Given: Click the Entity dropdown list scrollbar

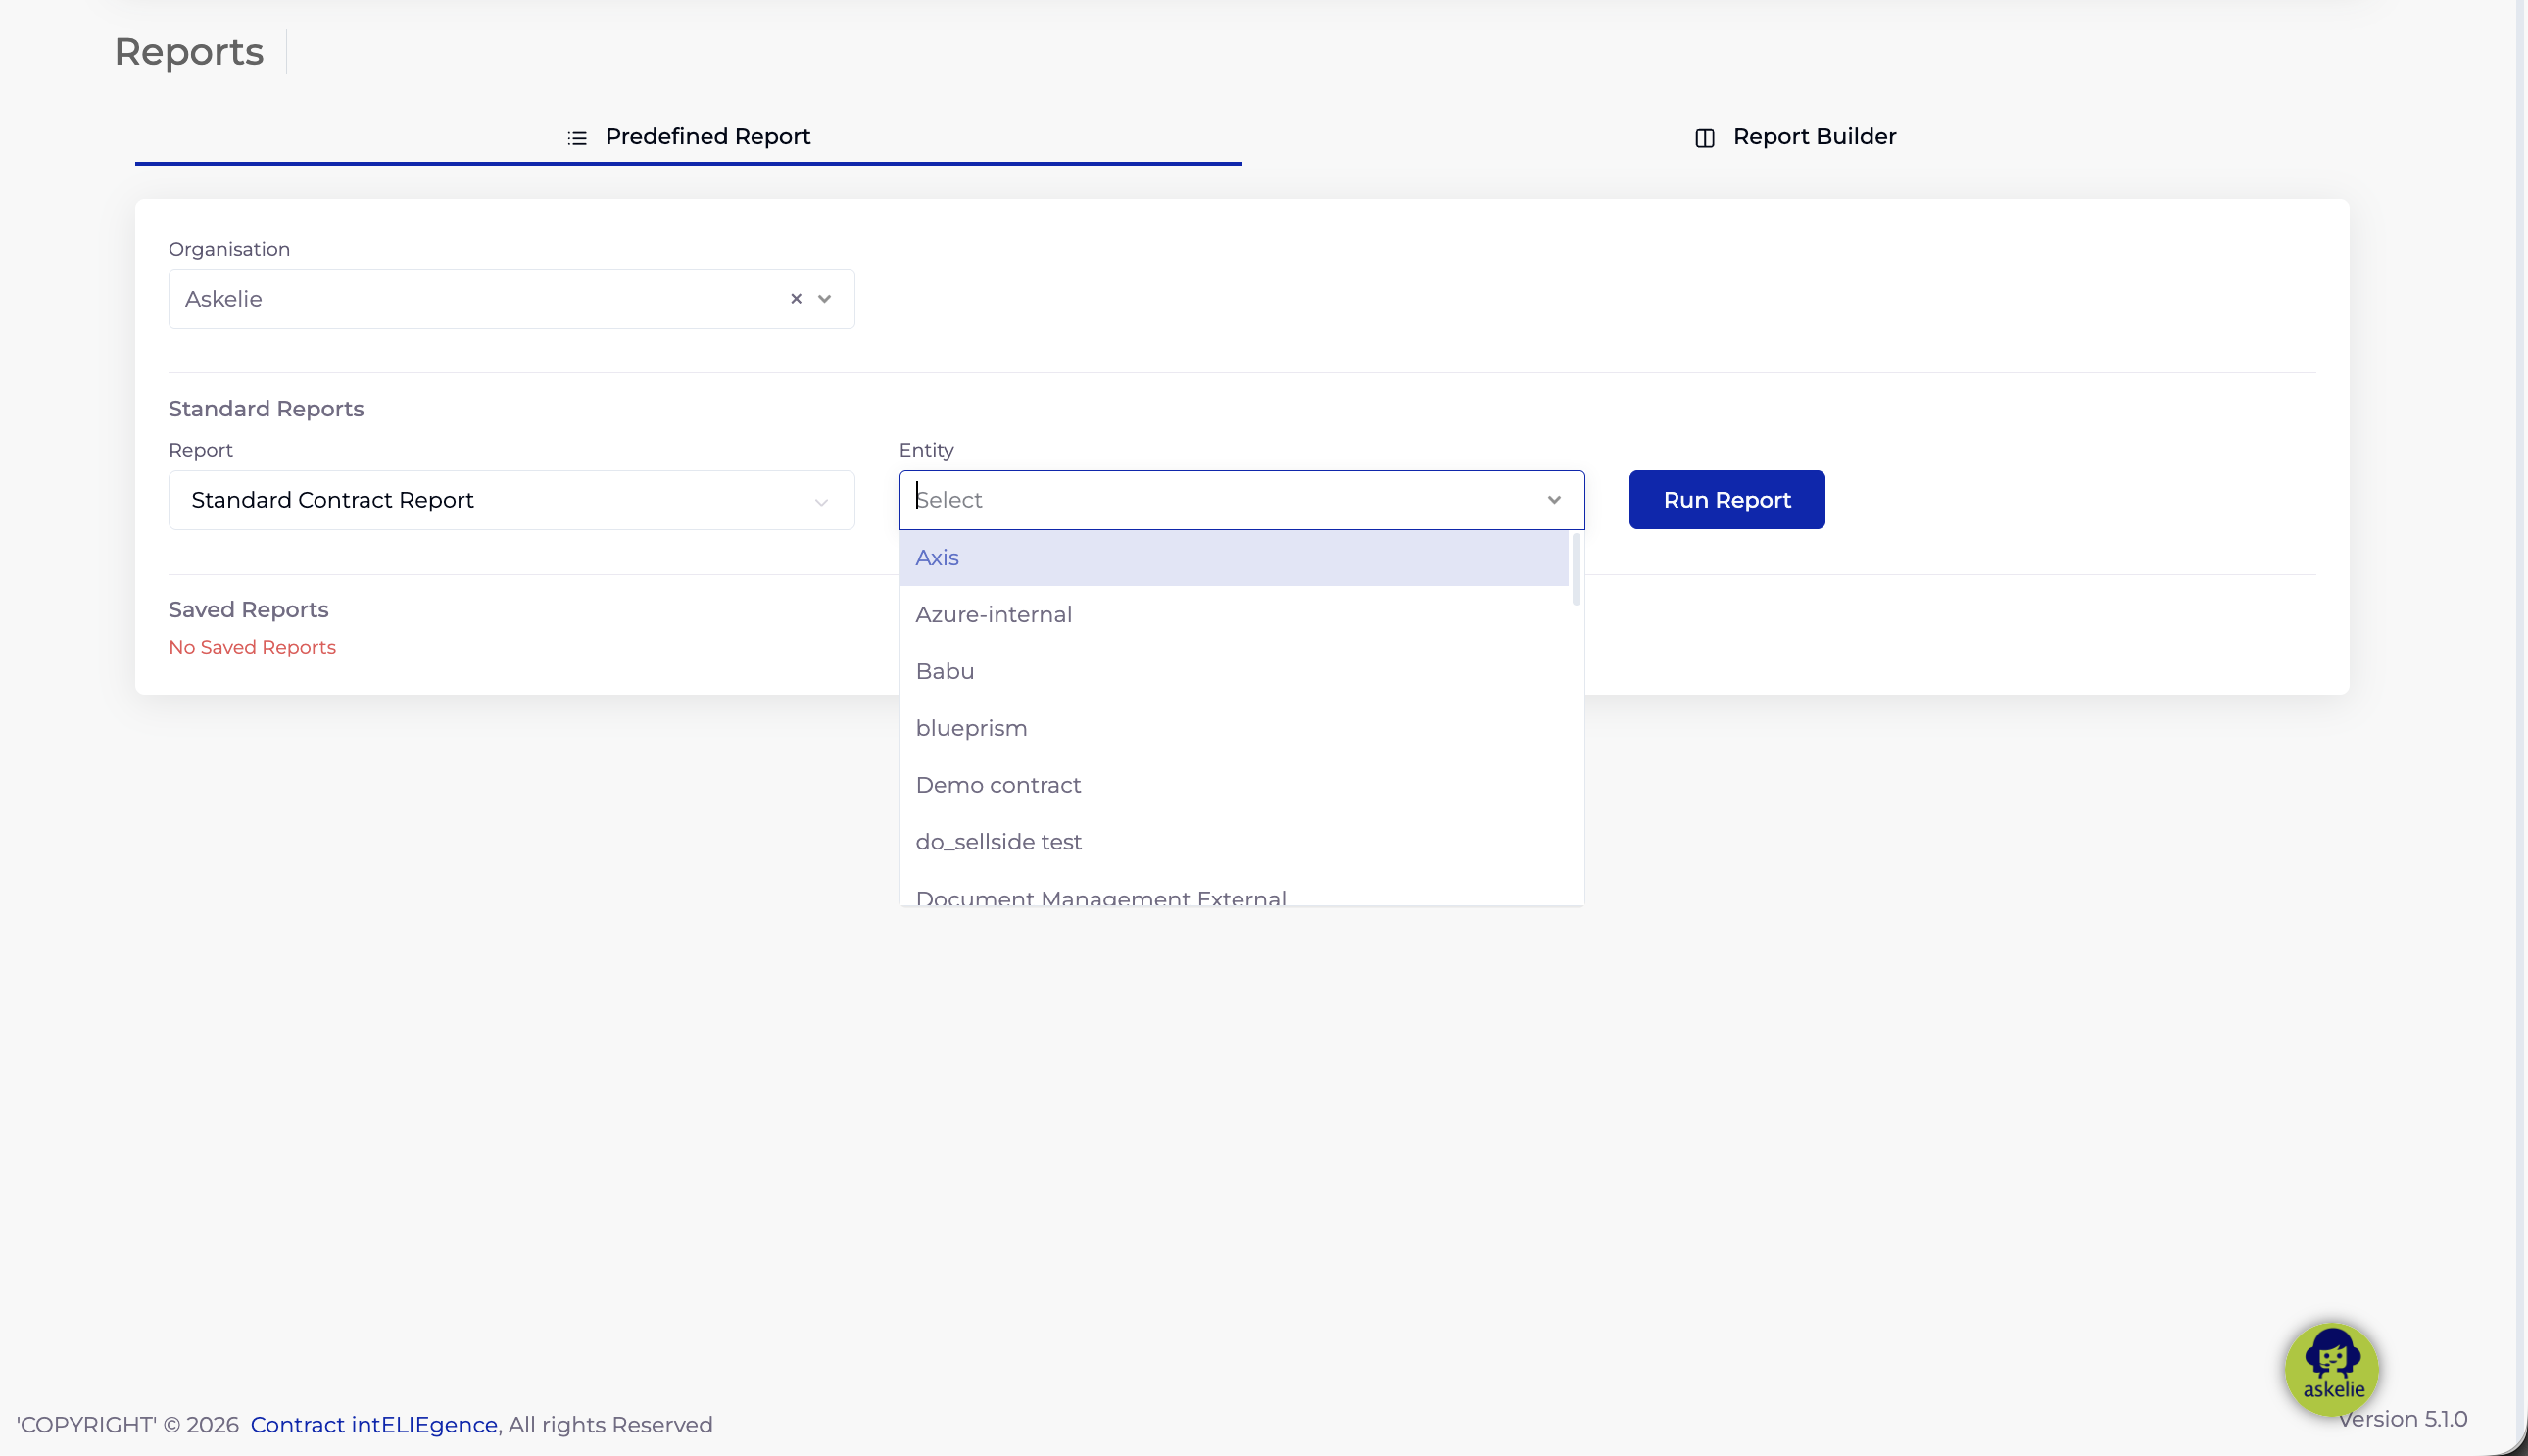Looking at the screenshot, I should click(x=1576, y=569).
